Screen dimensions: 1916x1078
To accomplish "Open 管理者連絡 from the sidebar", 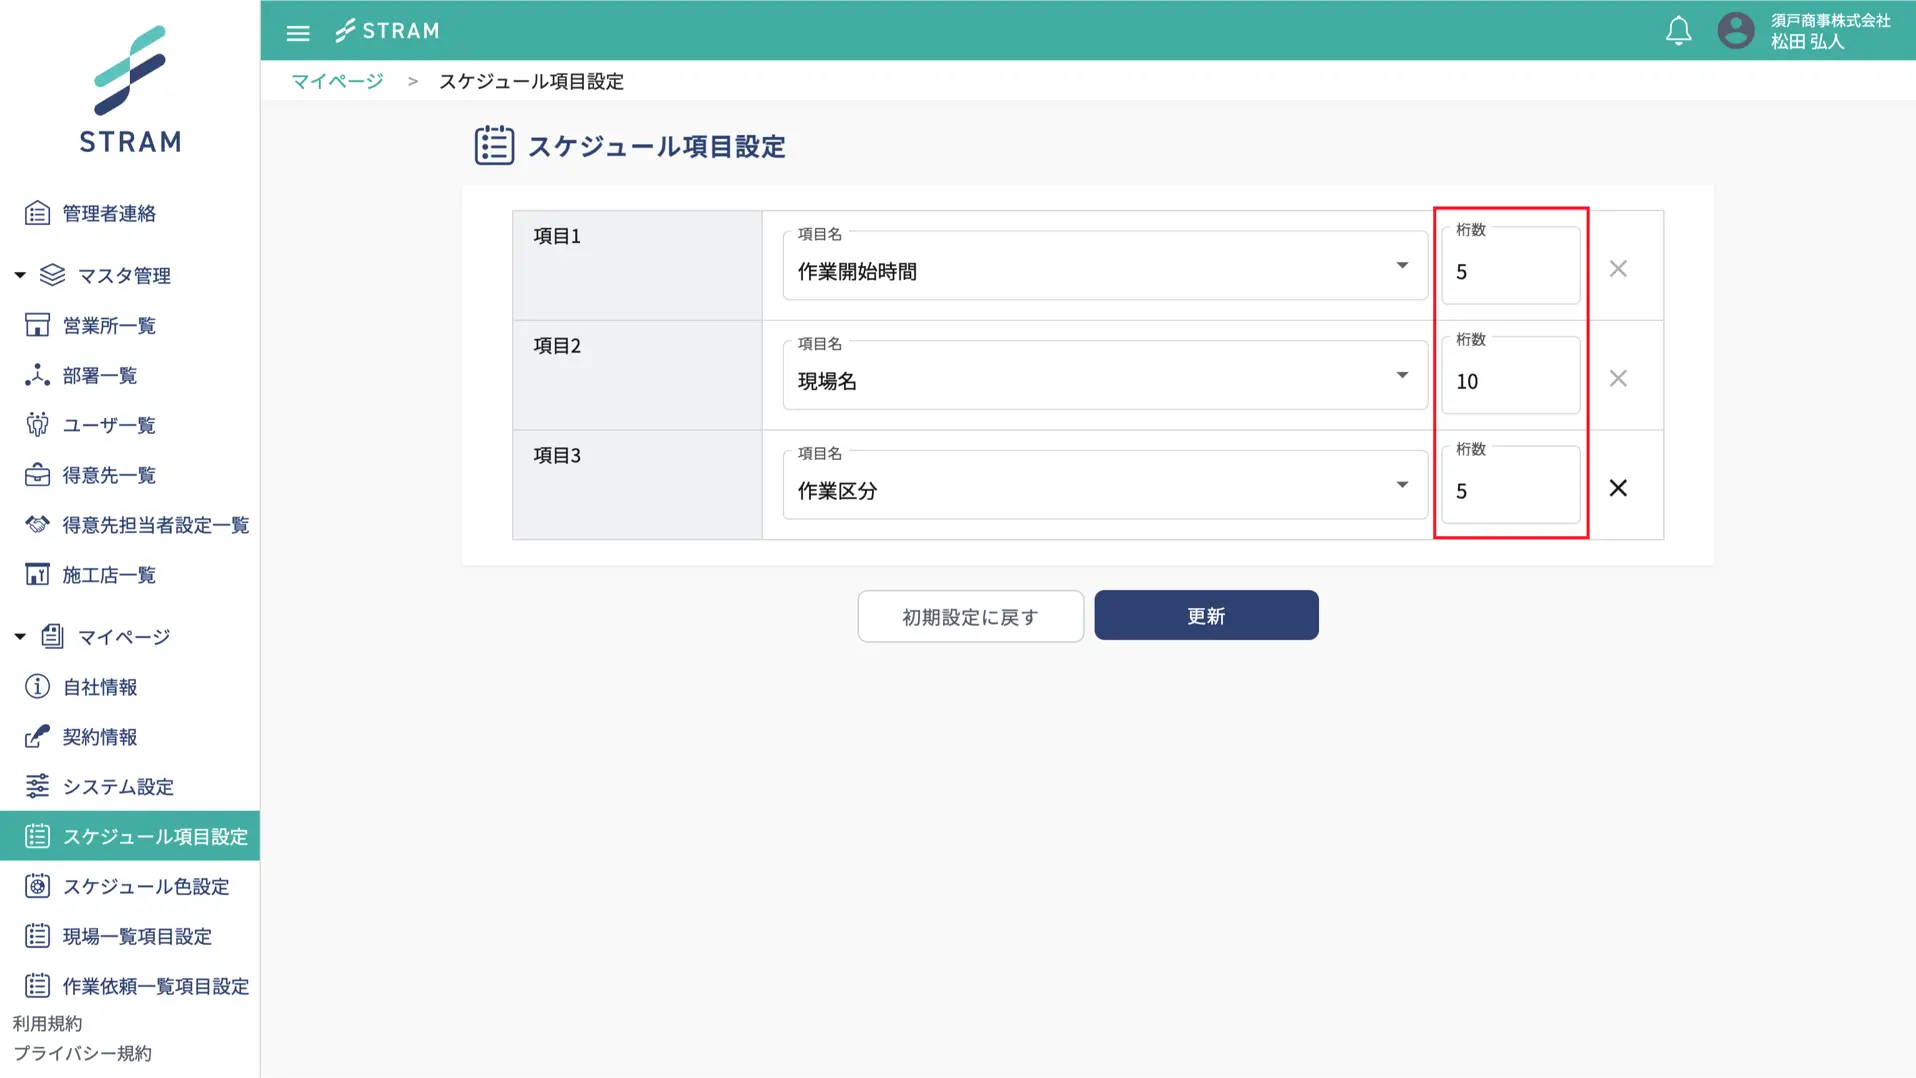I will point(109,213).
